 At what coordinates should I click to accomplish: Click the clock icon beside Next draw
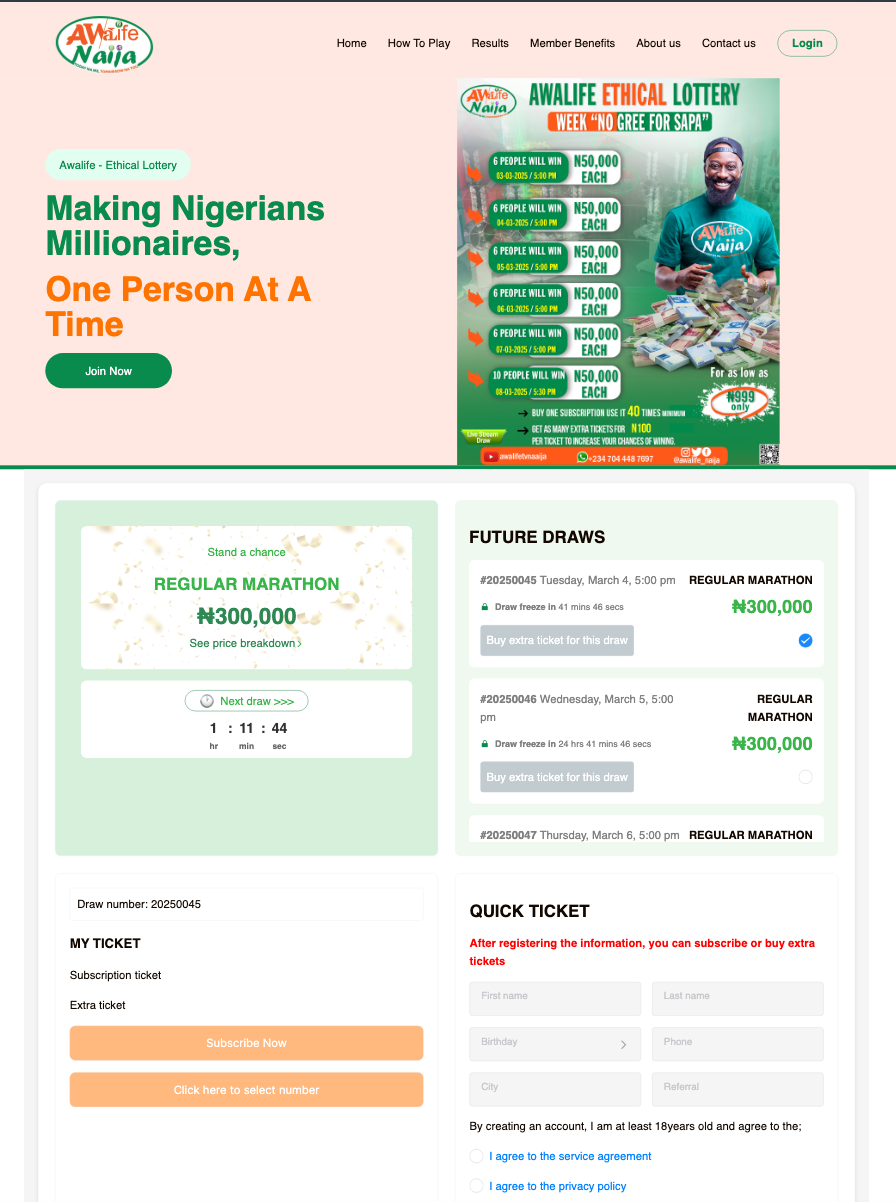coord(207,701)
